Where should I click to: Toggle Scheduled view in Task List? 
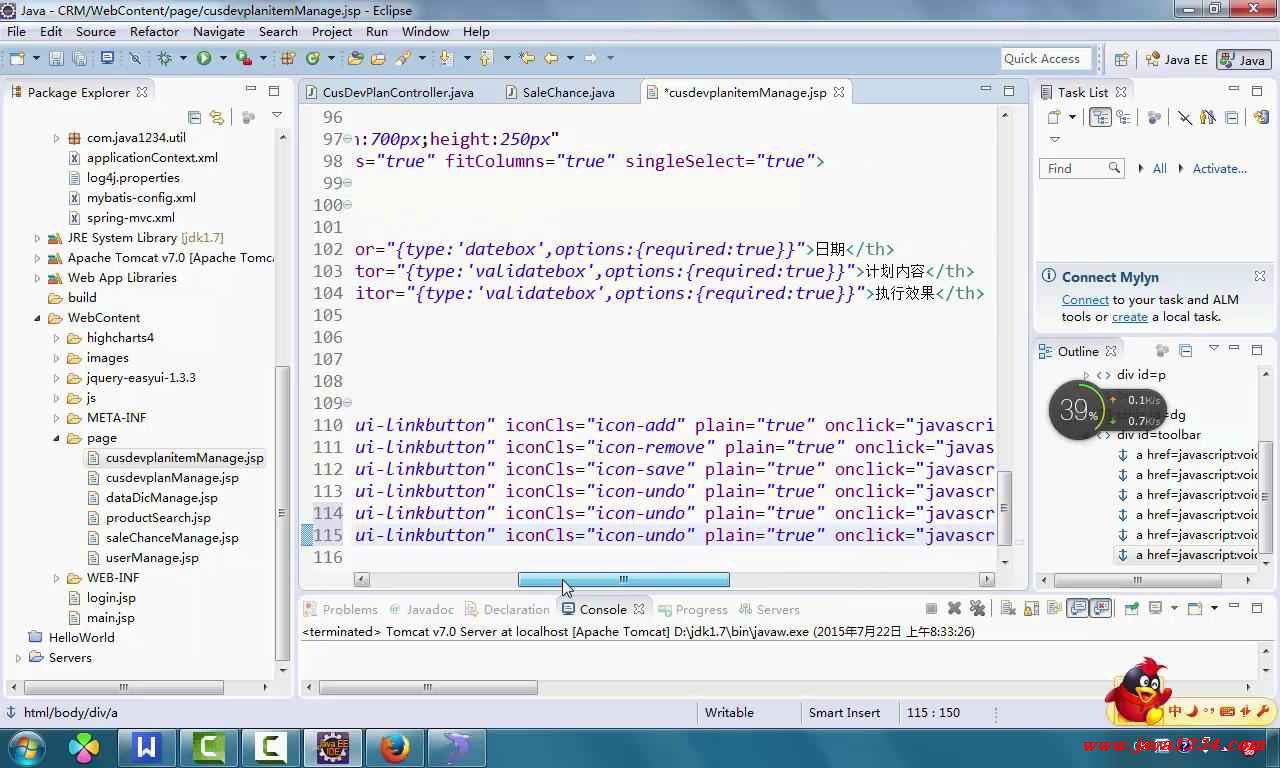pyautogui.click(x=1124, y=118)
